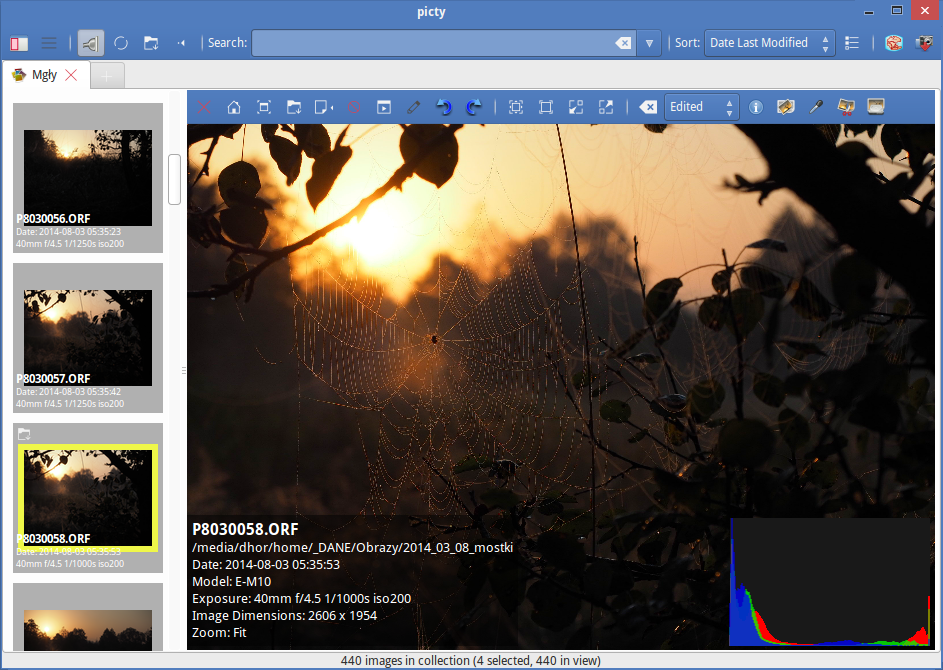The width and height of the screenshot is (943, 670).
Task: Click the pencil edit icon
Action: pyautogui.click(x=413, y=107)
